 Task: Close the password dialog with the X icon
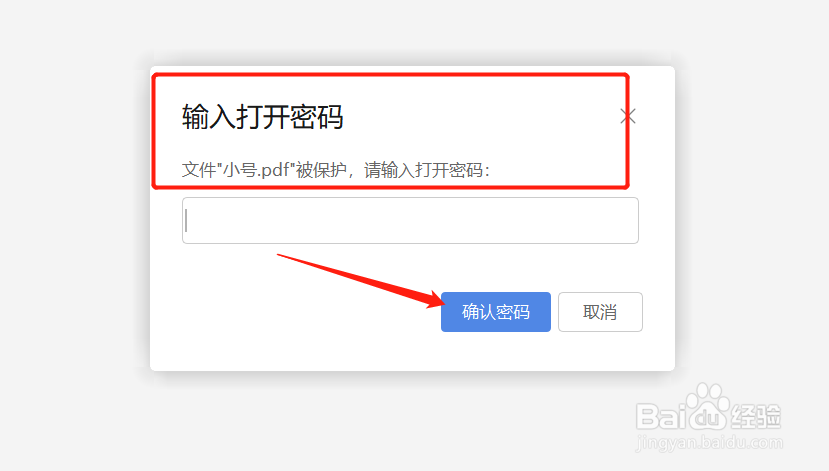628,116
